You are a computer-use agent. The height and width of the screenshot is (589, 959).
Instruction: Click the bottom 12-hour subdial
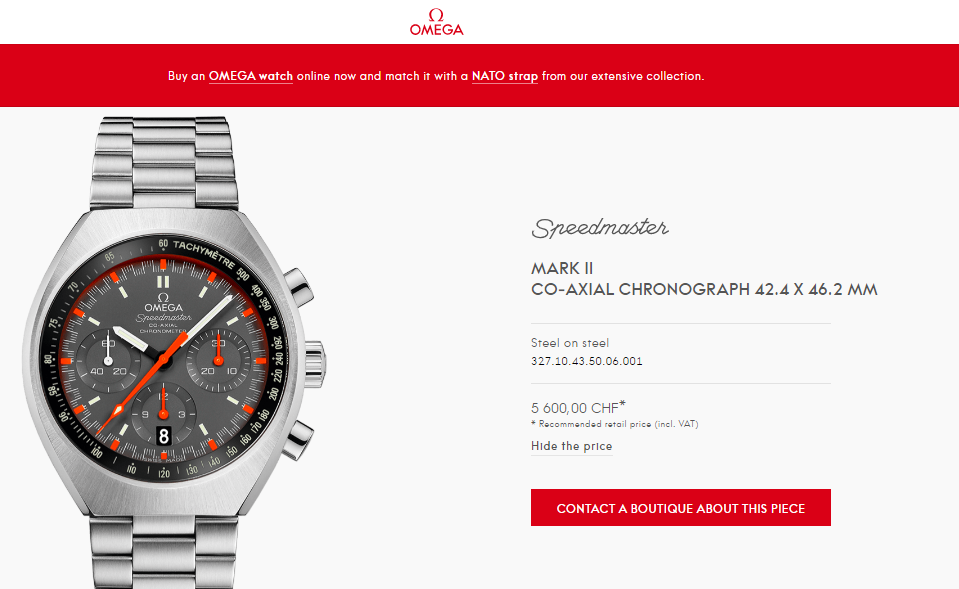point(163,415)
